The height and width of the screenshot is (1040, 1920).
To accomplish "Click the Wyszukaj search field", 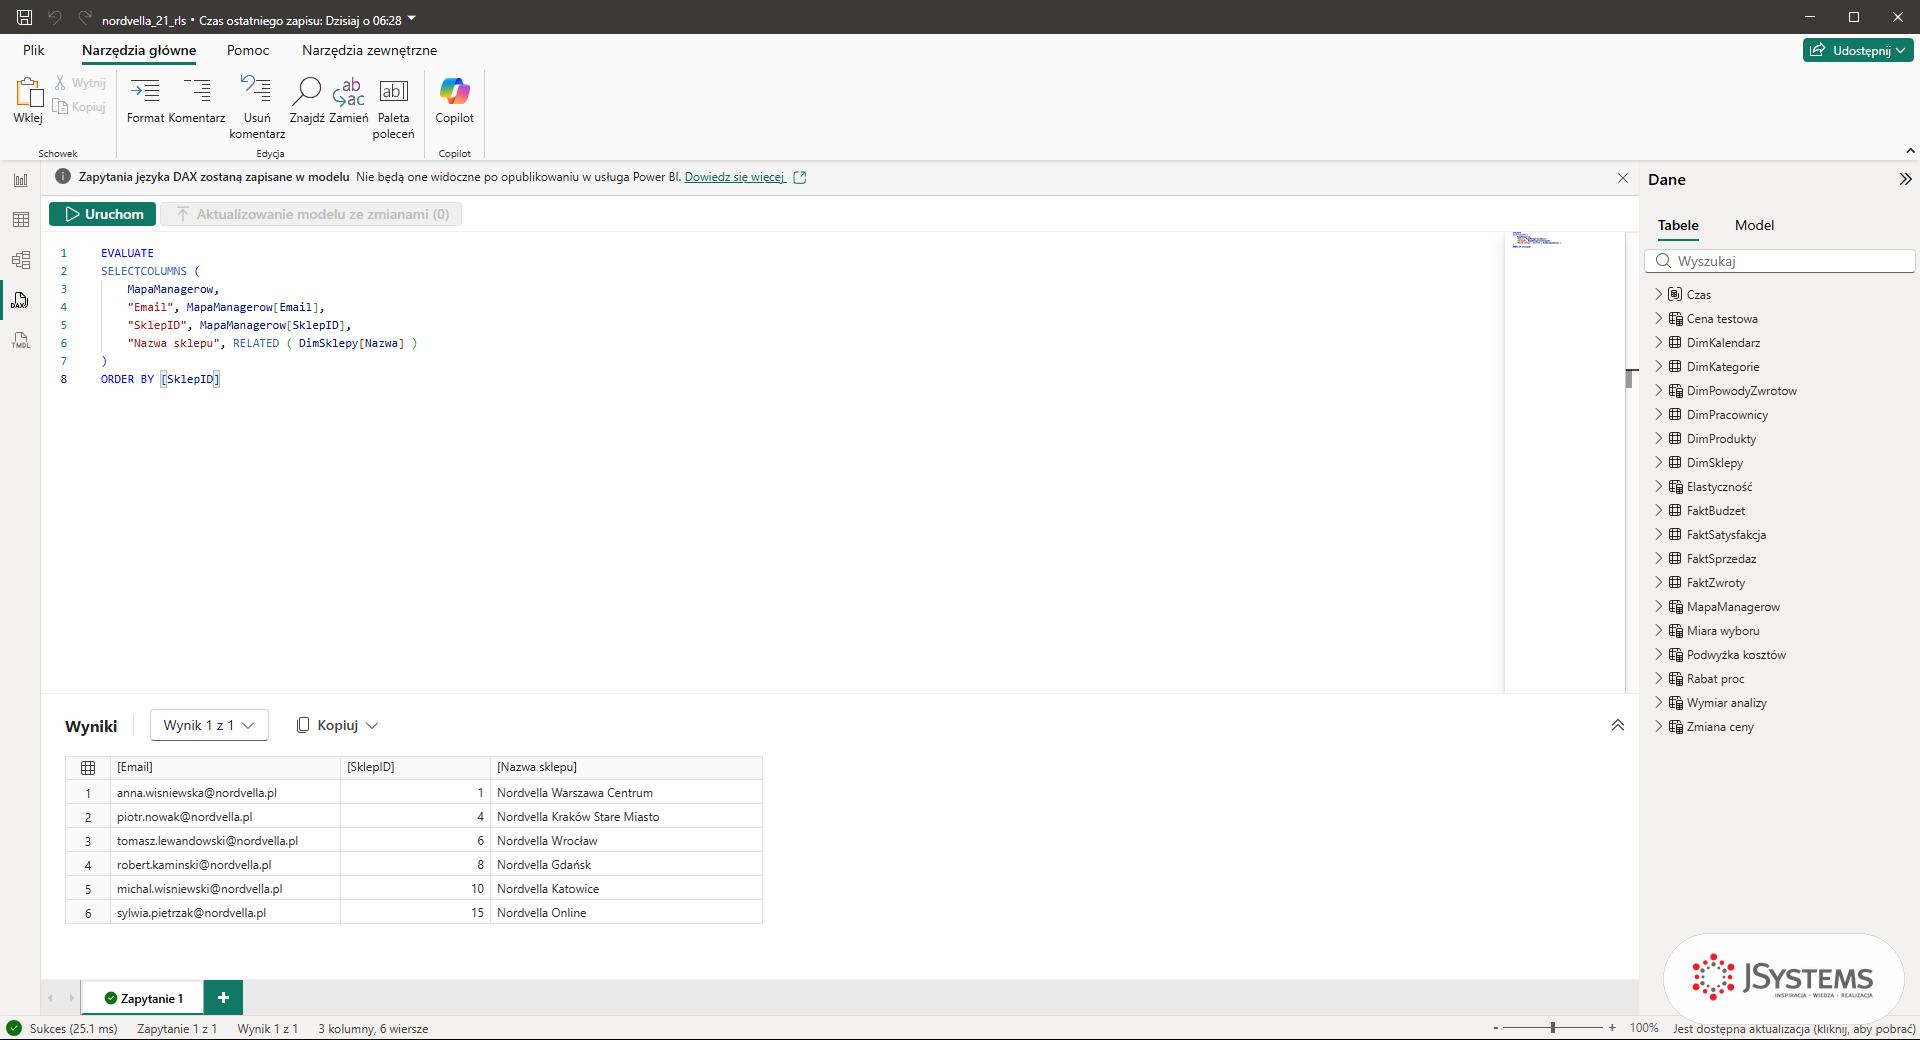I will [1780, 261].
